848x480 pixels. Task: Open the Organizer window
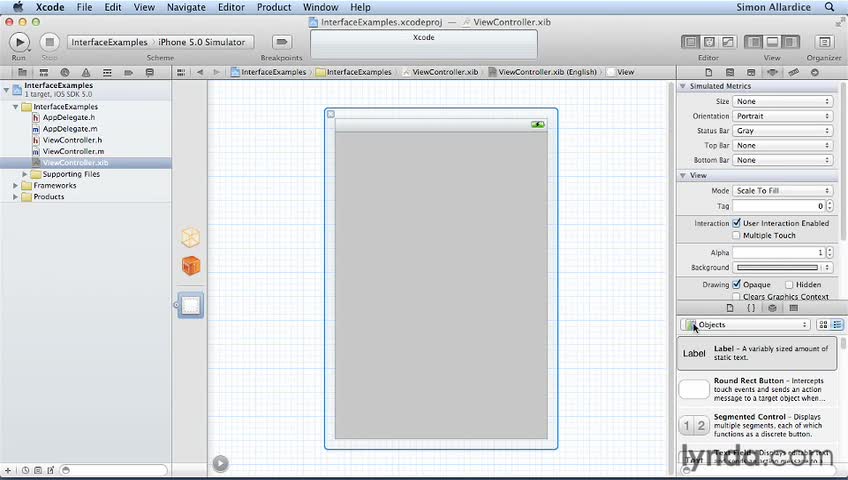click(824, 42)
